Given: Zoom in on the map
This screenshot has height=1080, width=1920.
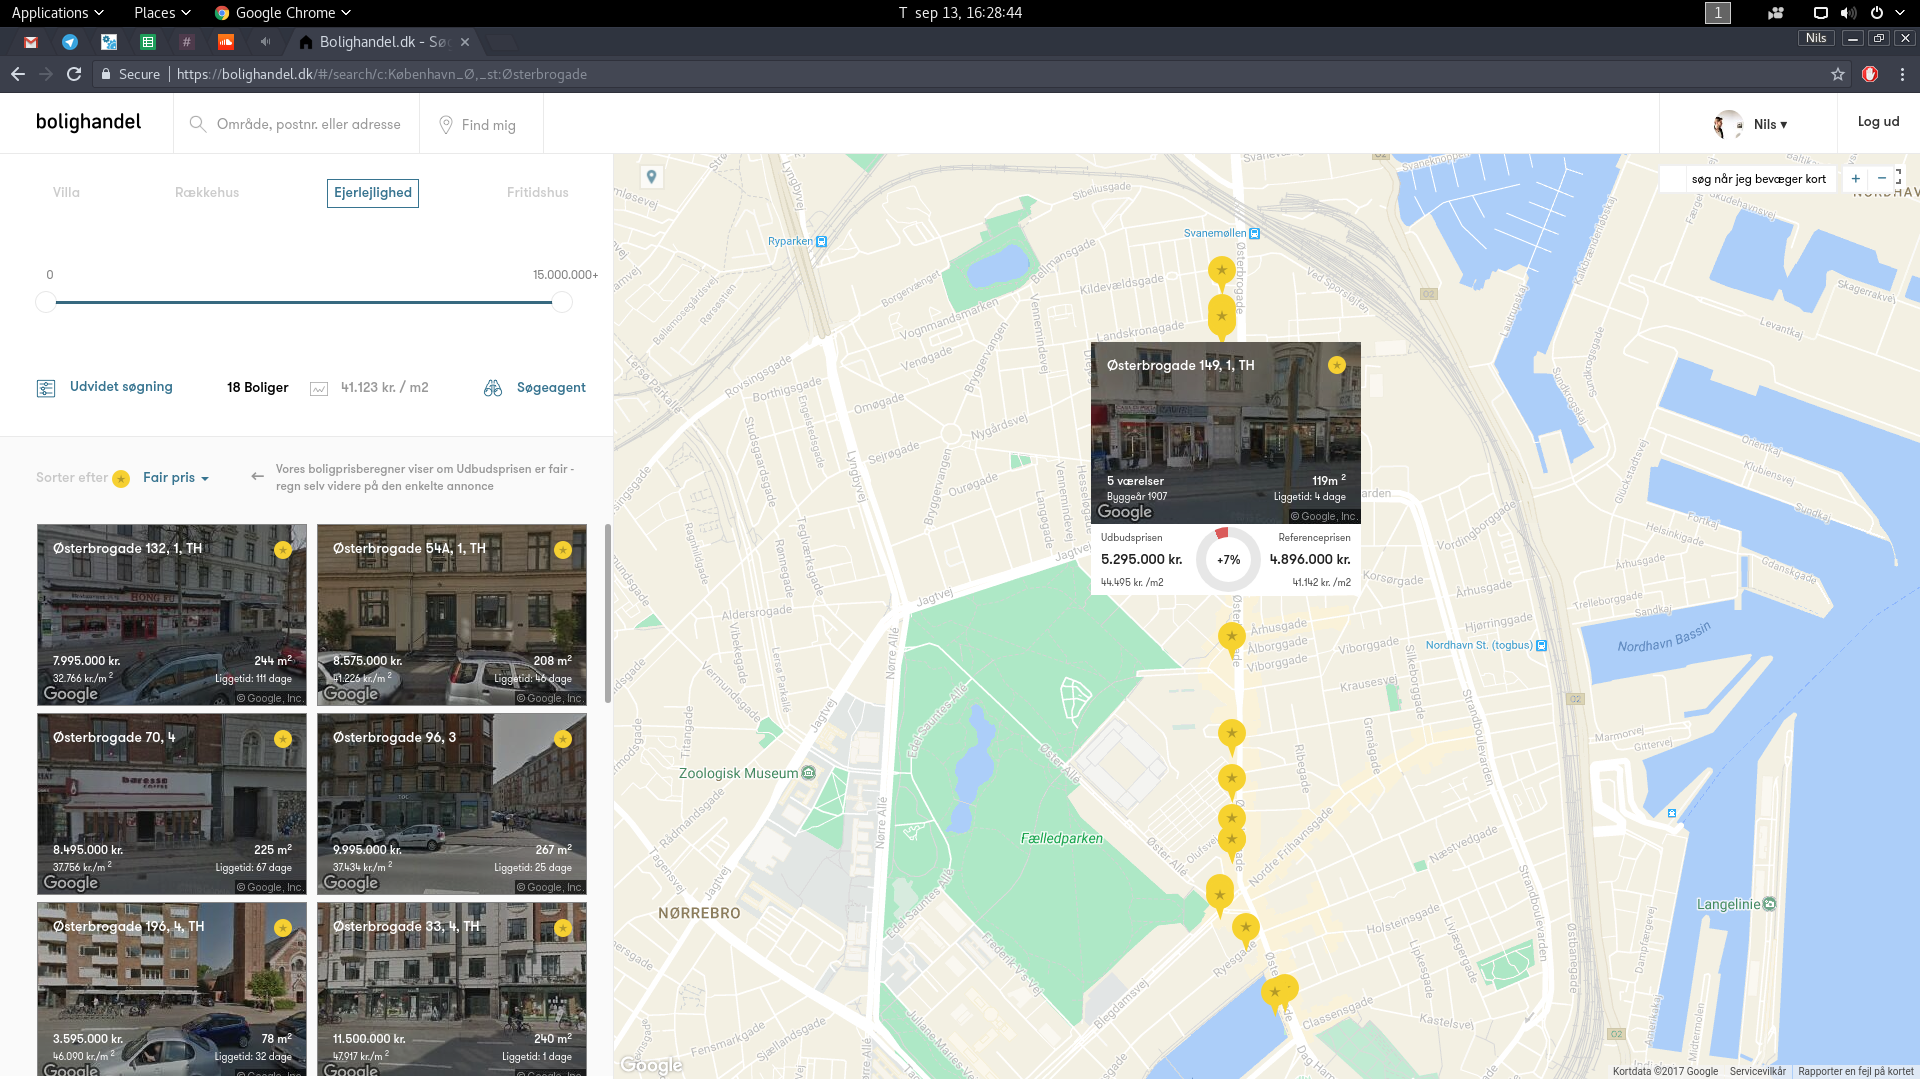Looking at the screenshot, I should [x=1856, y=178].
